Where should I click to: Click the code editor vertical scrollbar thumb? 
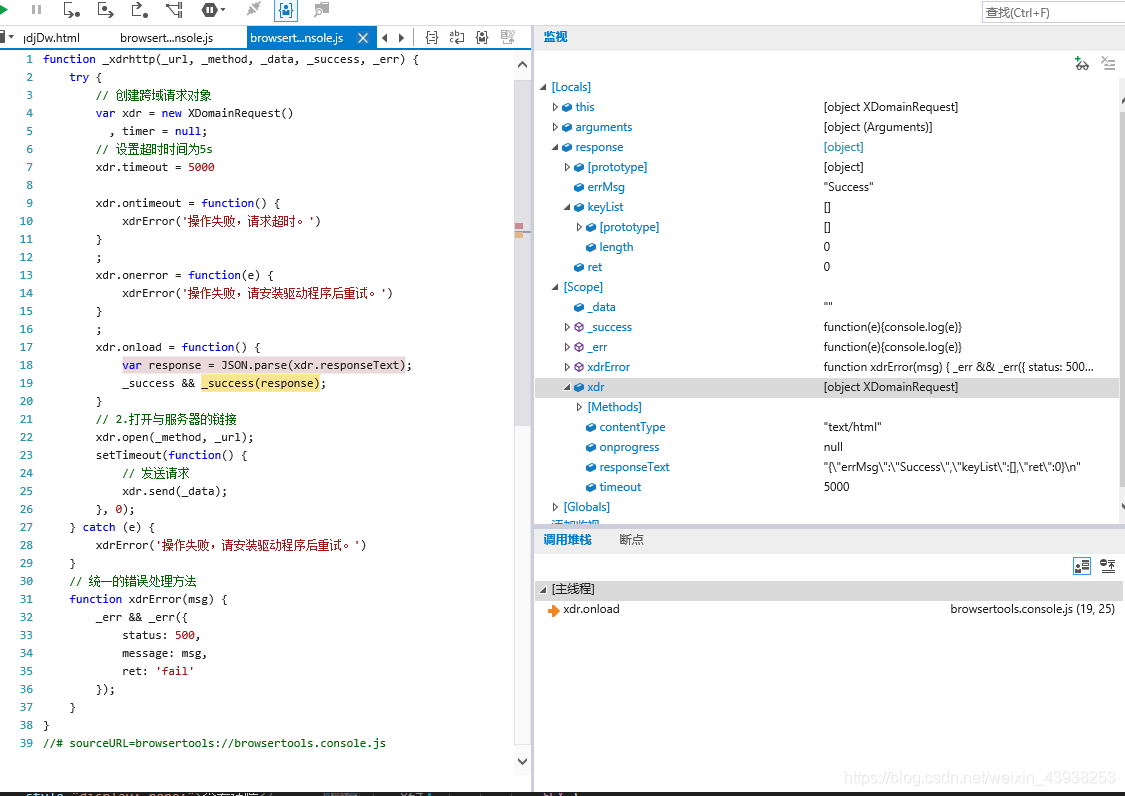(522, 253)
